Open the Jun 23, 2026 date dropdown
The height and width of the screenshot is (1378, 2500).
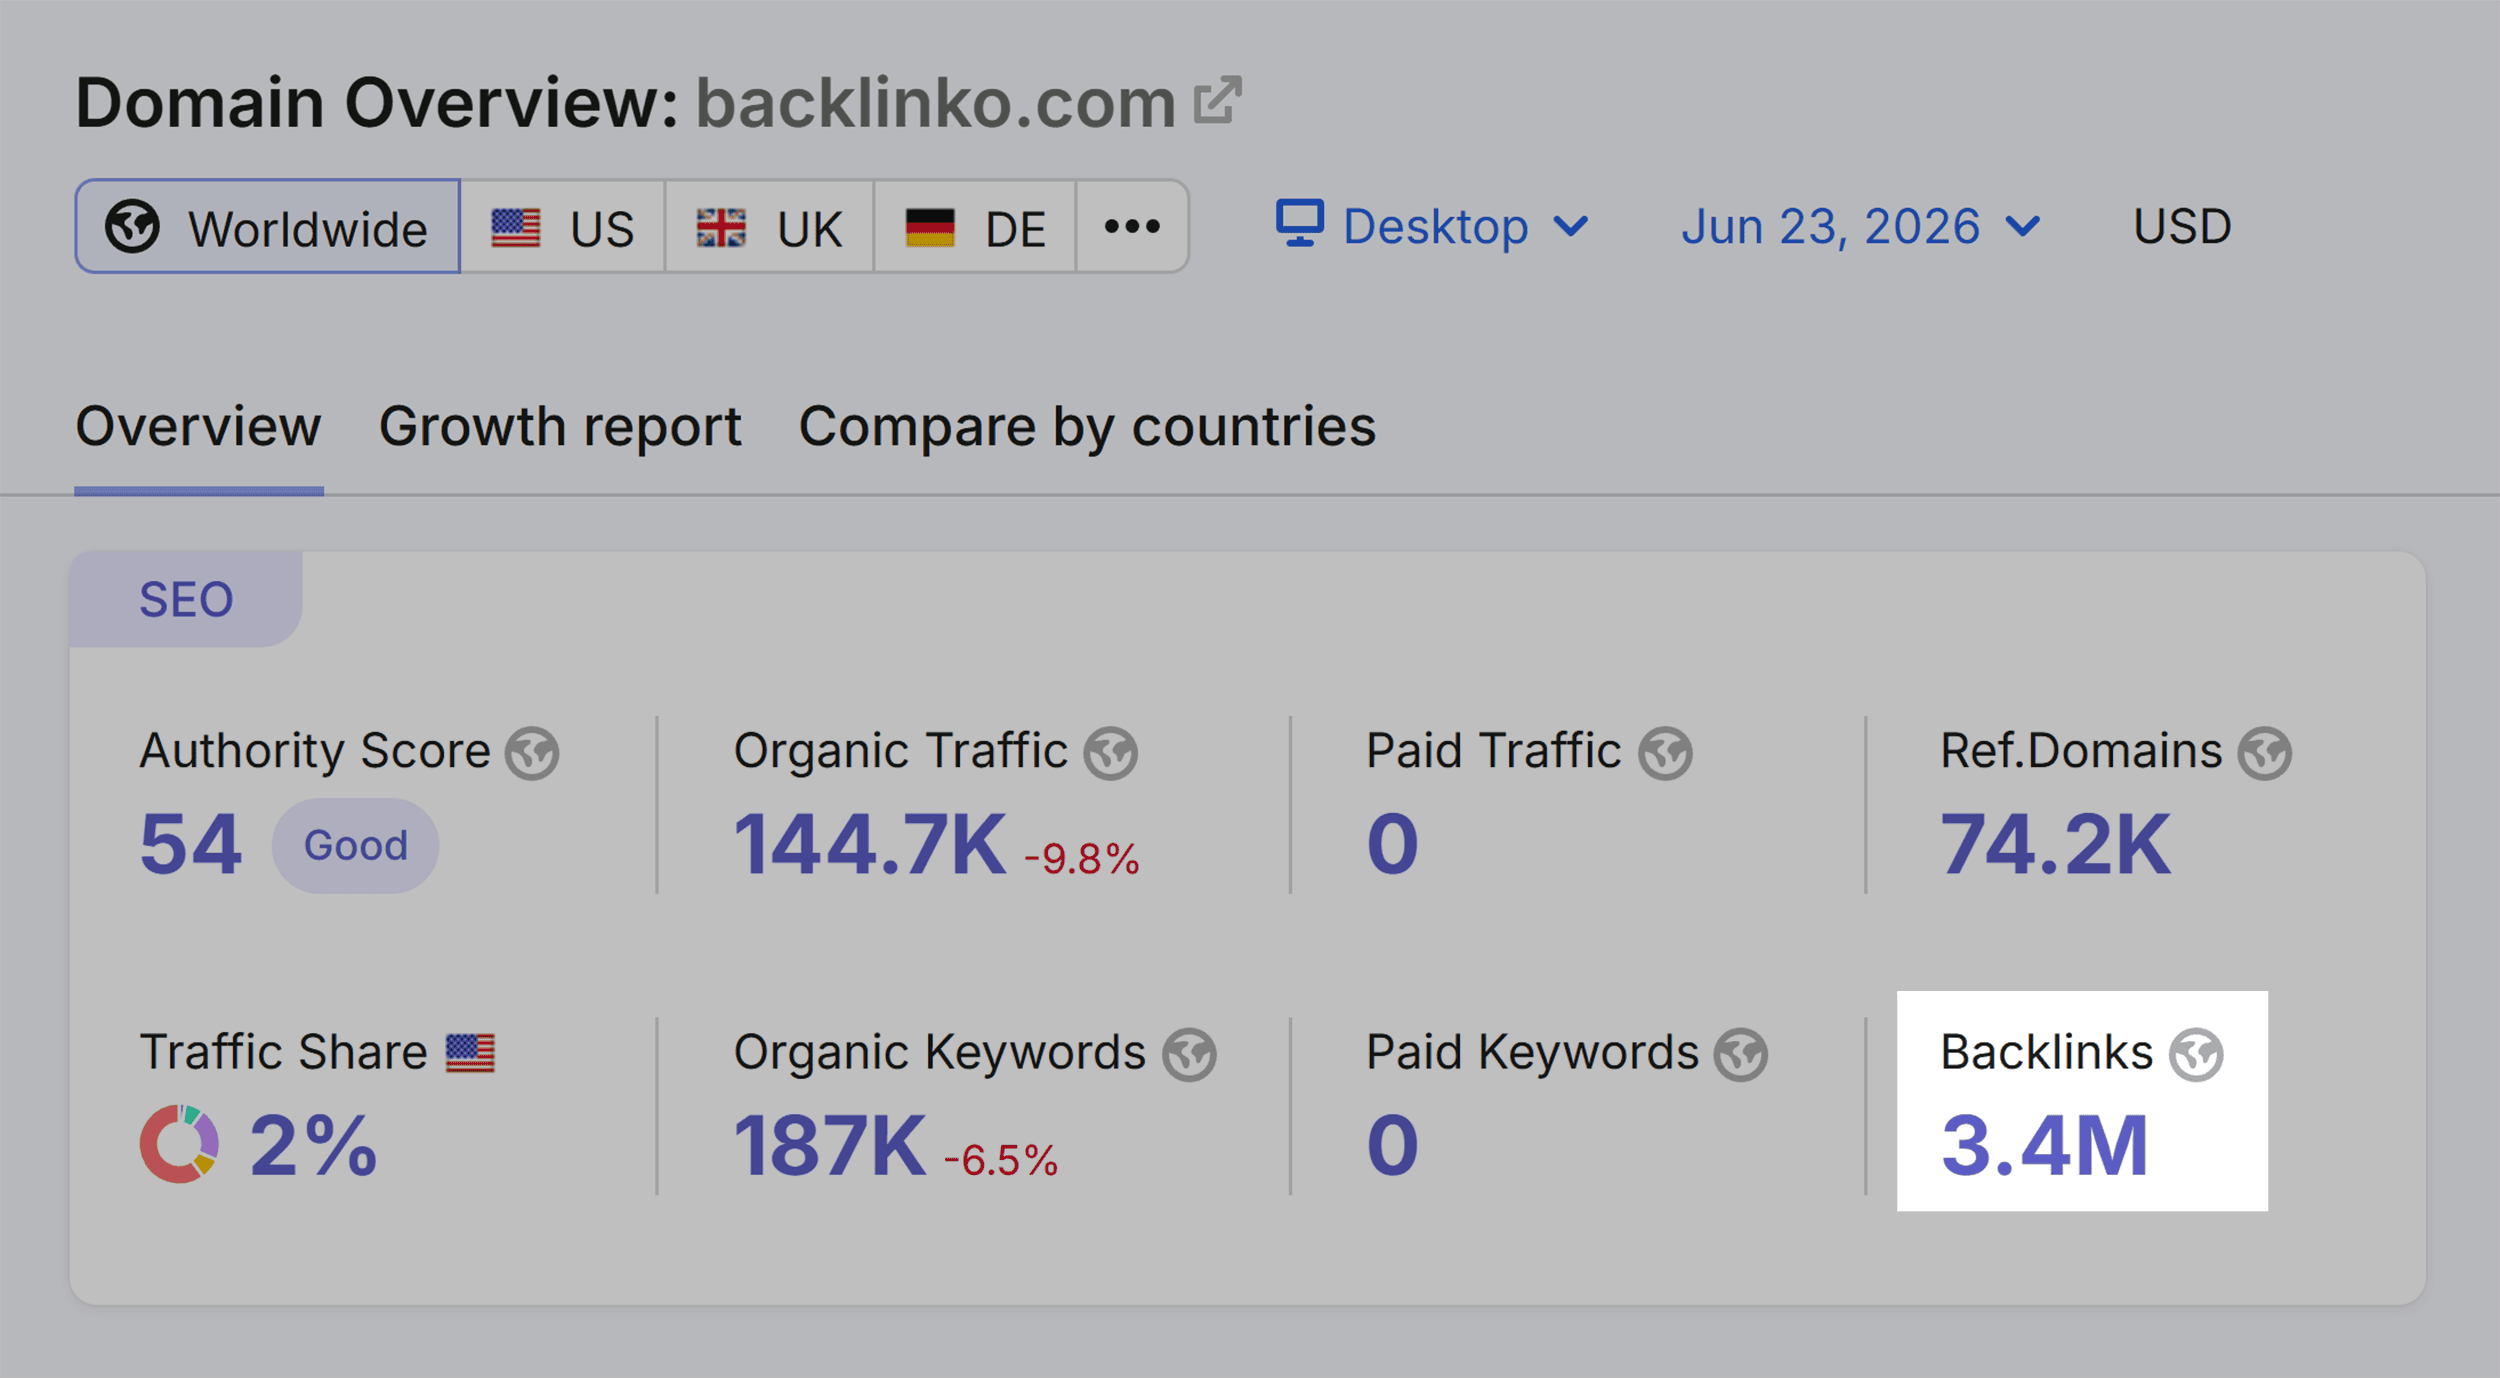(x=1860, y=227)
